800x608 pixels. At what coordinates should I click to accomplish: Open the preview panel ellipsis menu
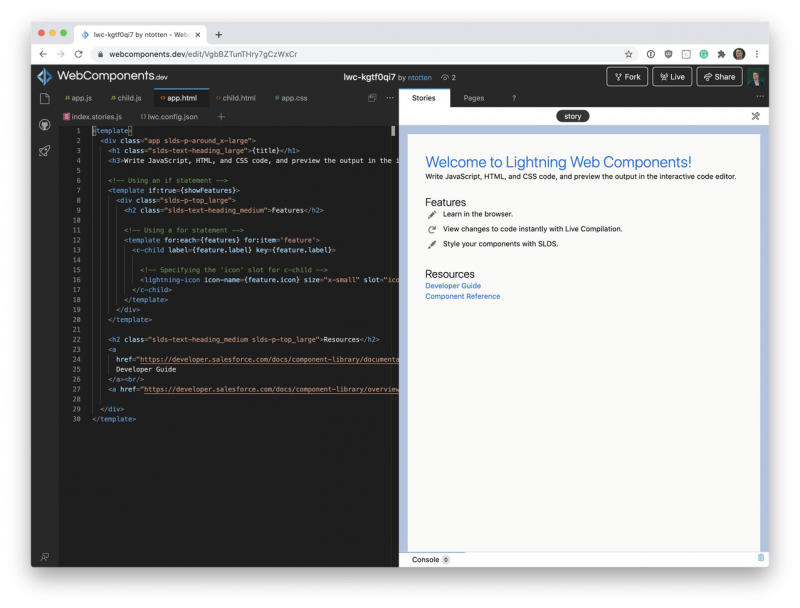tap(760, 96)
